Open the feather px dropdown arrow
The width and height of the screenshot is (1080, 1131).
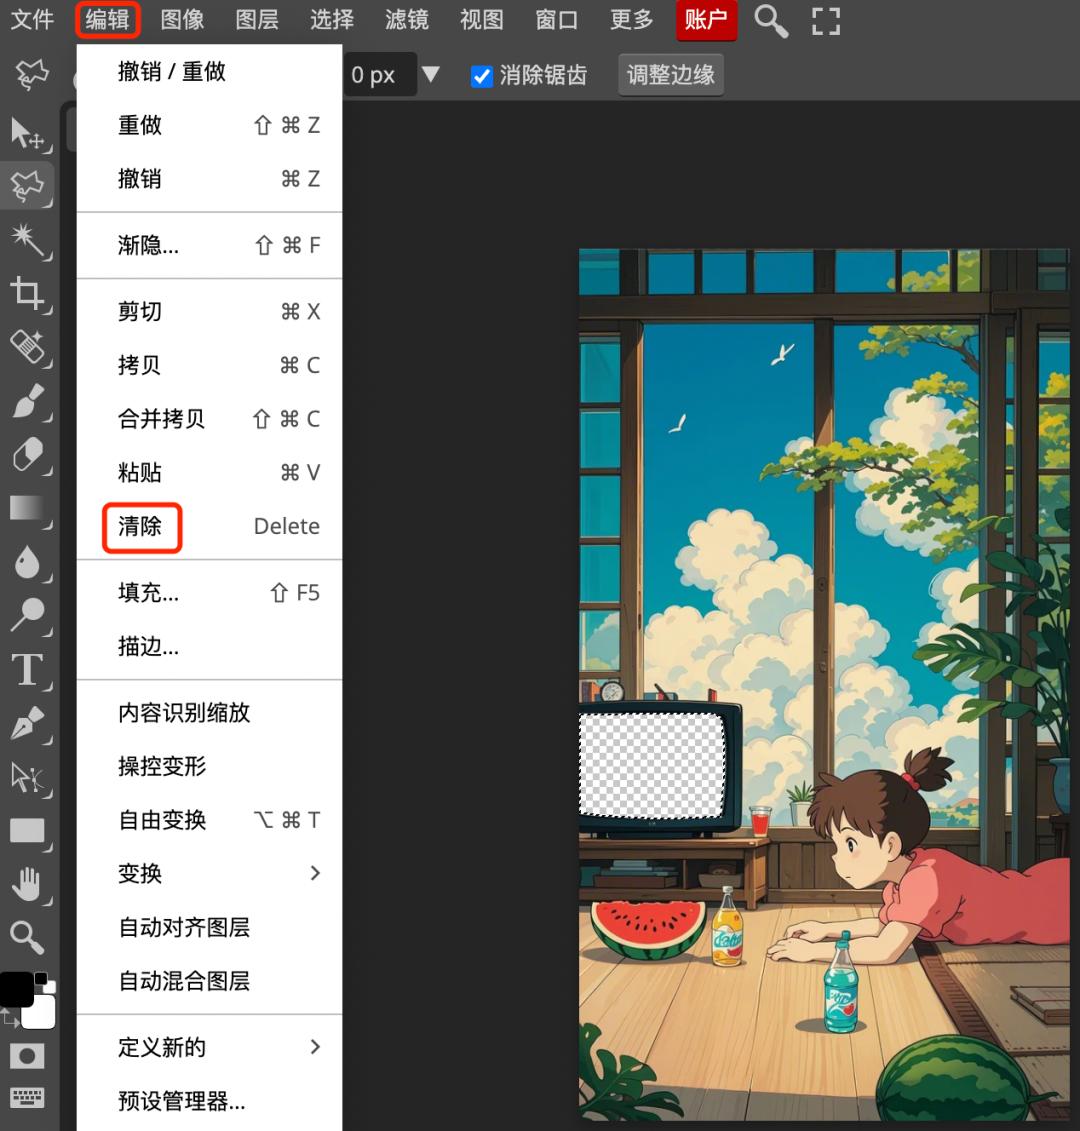(x=431, y=74)
